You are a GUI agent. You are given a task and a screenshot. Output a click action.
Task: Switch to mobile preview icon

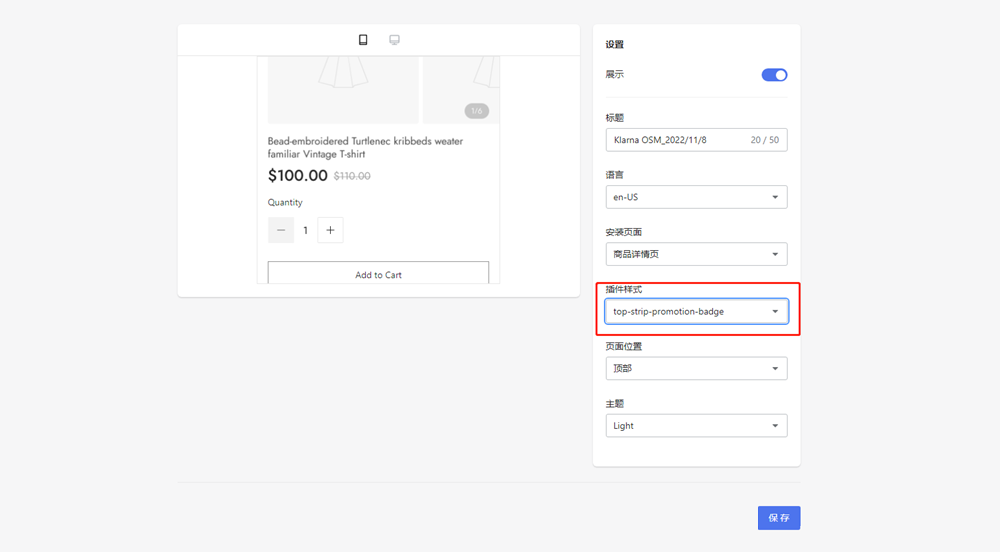pyautogui.click(x=363, y=40)
